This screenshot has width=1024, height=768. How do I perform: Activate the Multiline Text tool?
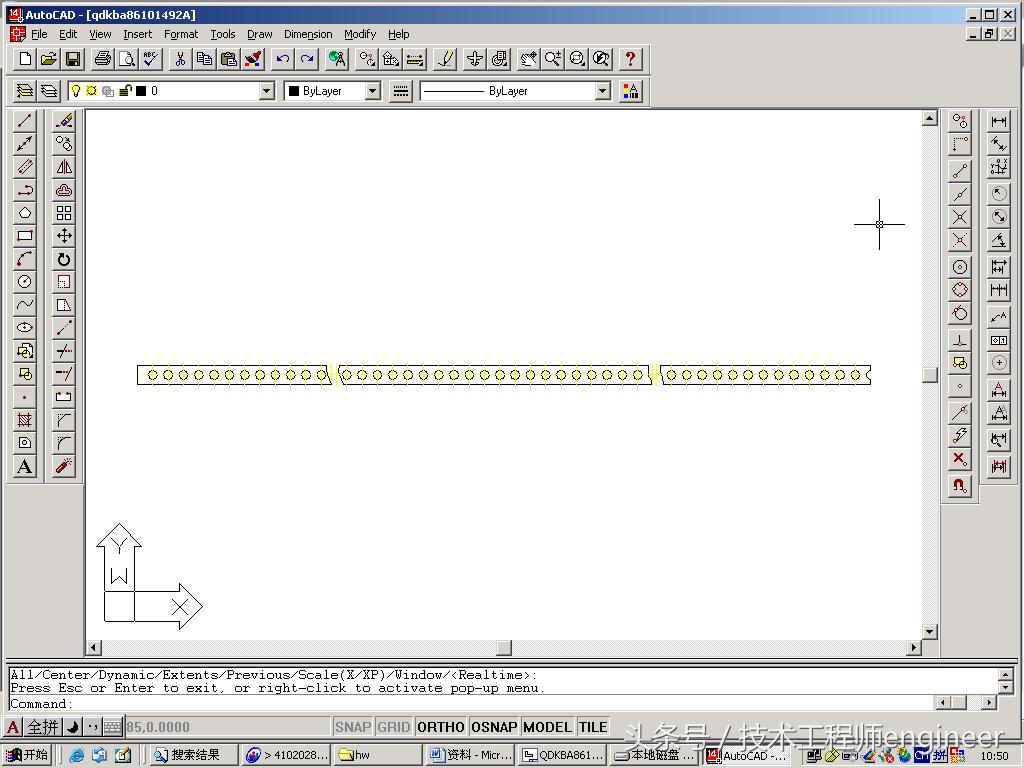(25, 467)
